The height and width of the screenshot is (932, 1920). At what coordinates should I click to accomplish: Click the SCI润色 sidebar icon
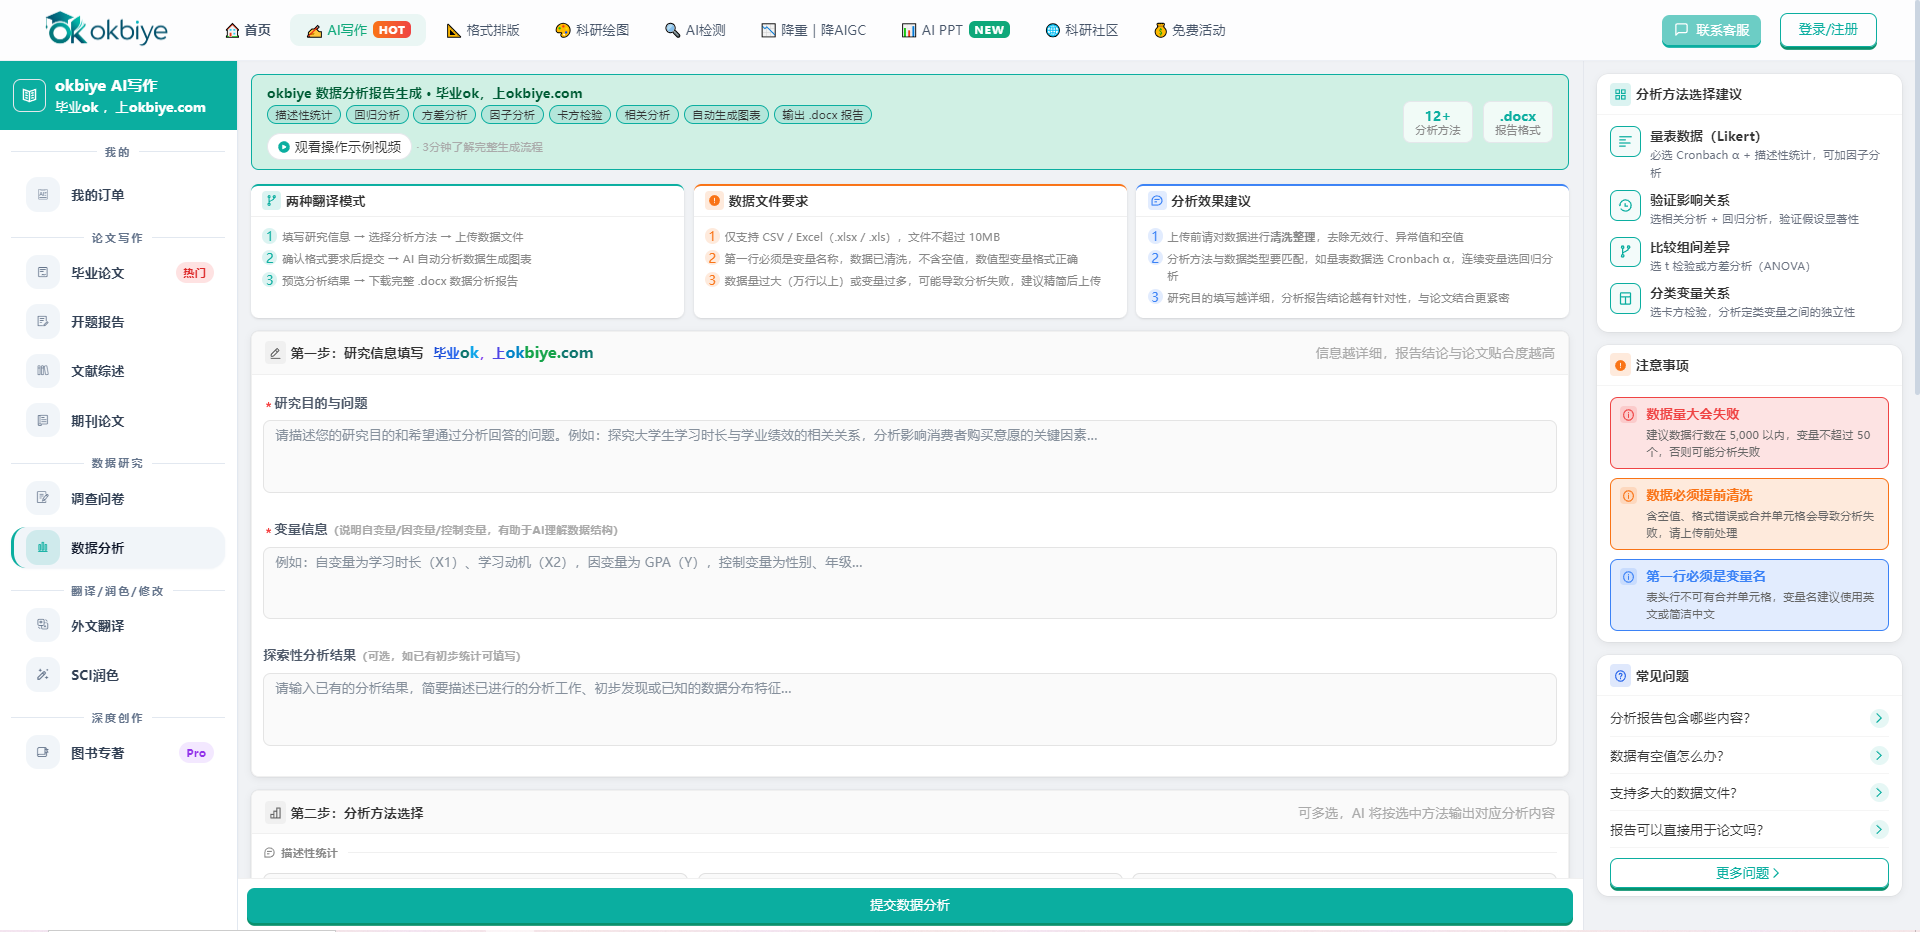[x=43, y=675]
